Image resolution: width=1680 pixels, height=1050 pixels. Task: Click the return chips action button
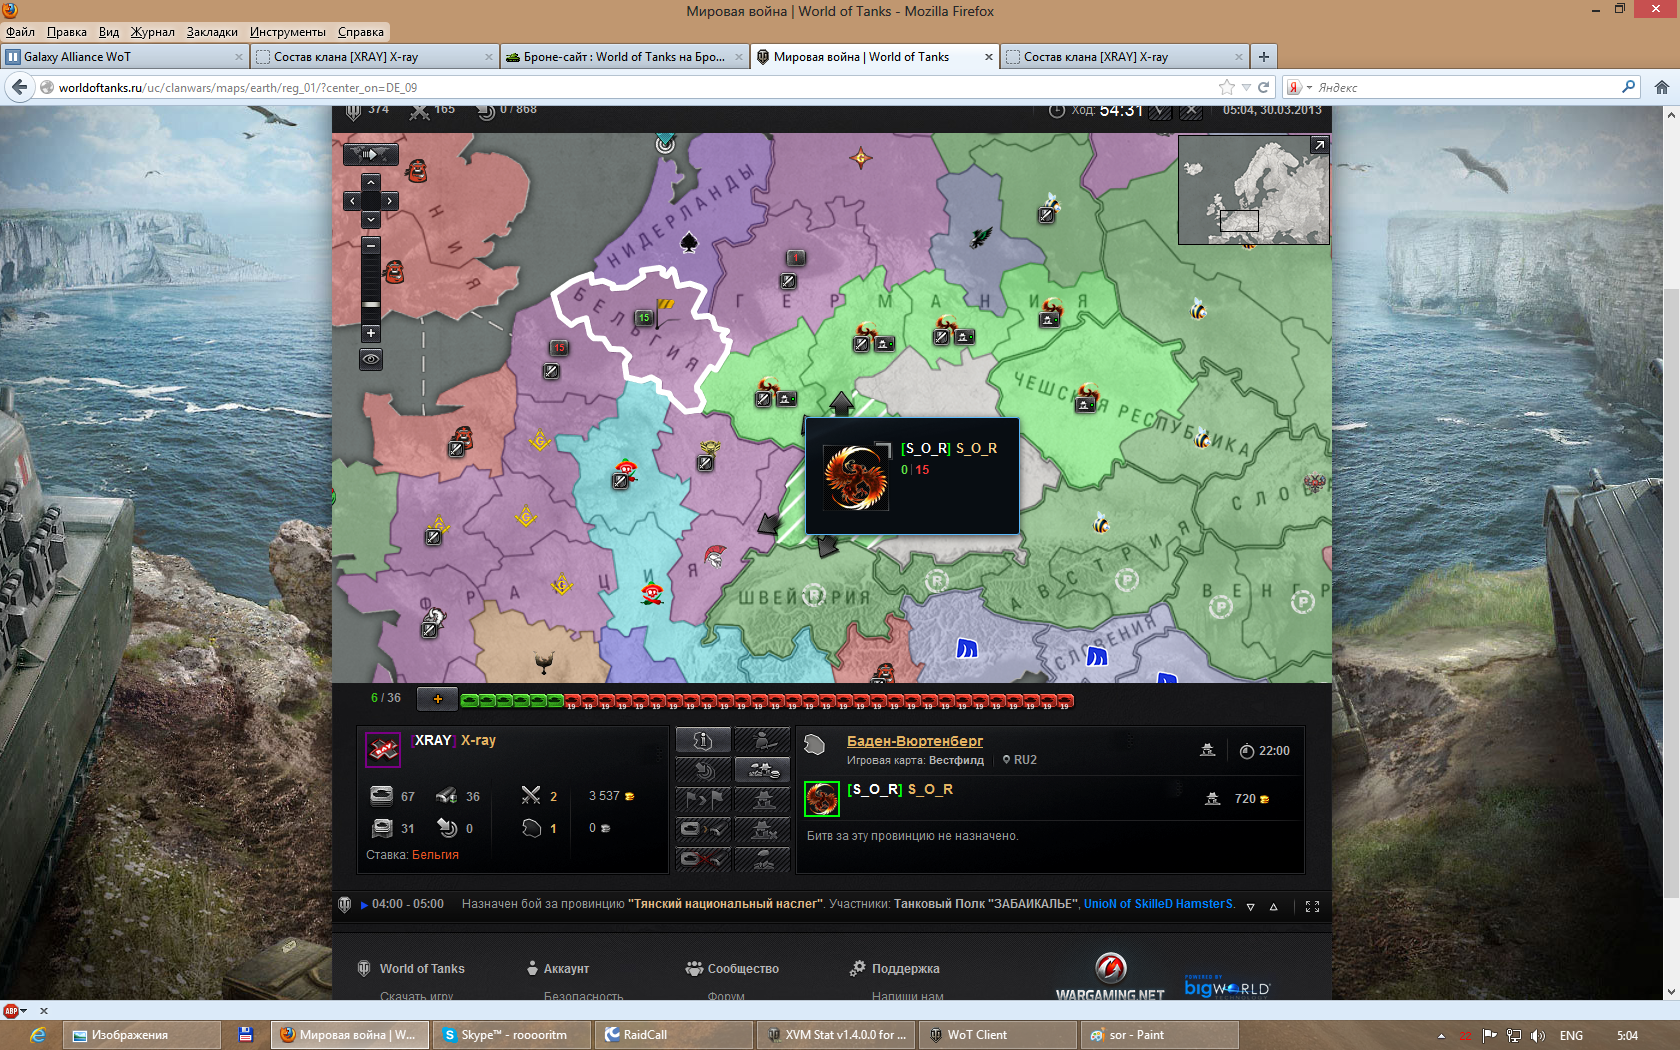[703, 770]
